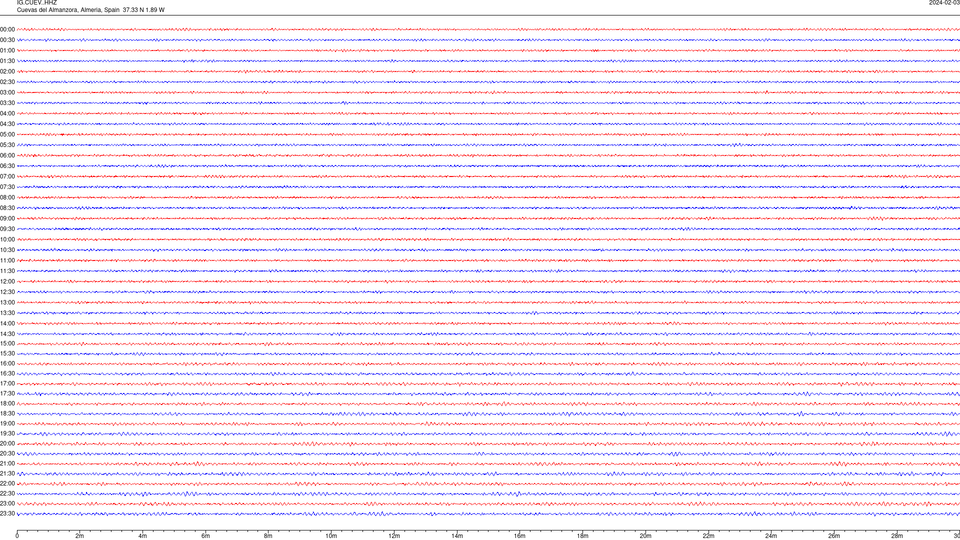Image resolution: width=960 pixels, height=540 pixels.
Task: Select the 20:00 time row label
Action: pos(7,444)
